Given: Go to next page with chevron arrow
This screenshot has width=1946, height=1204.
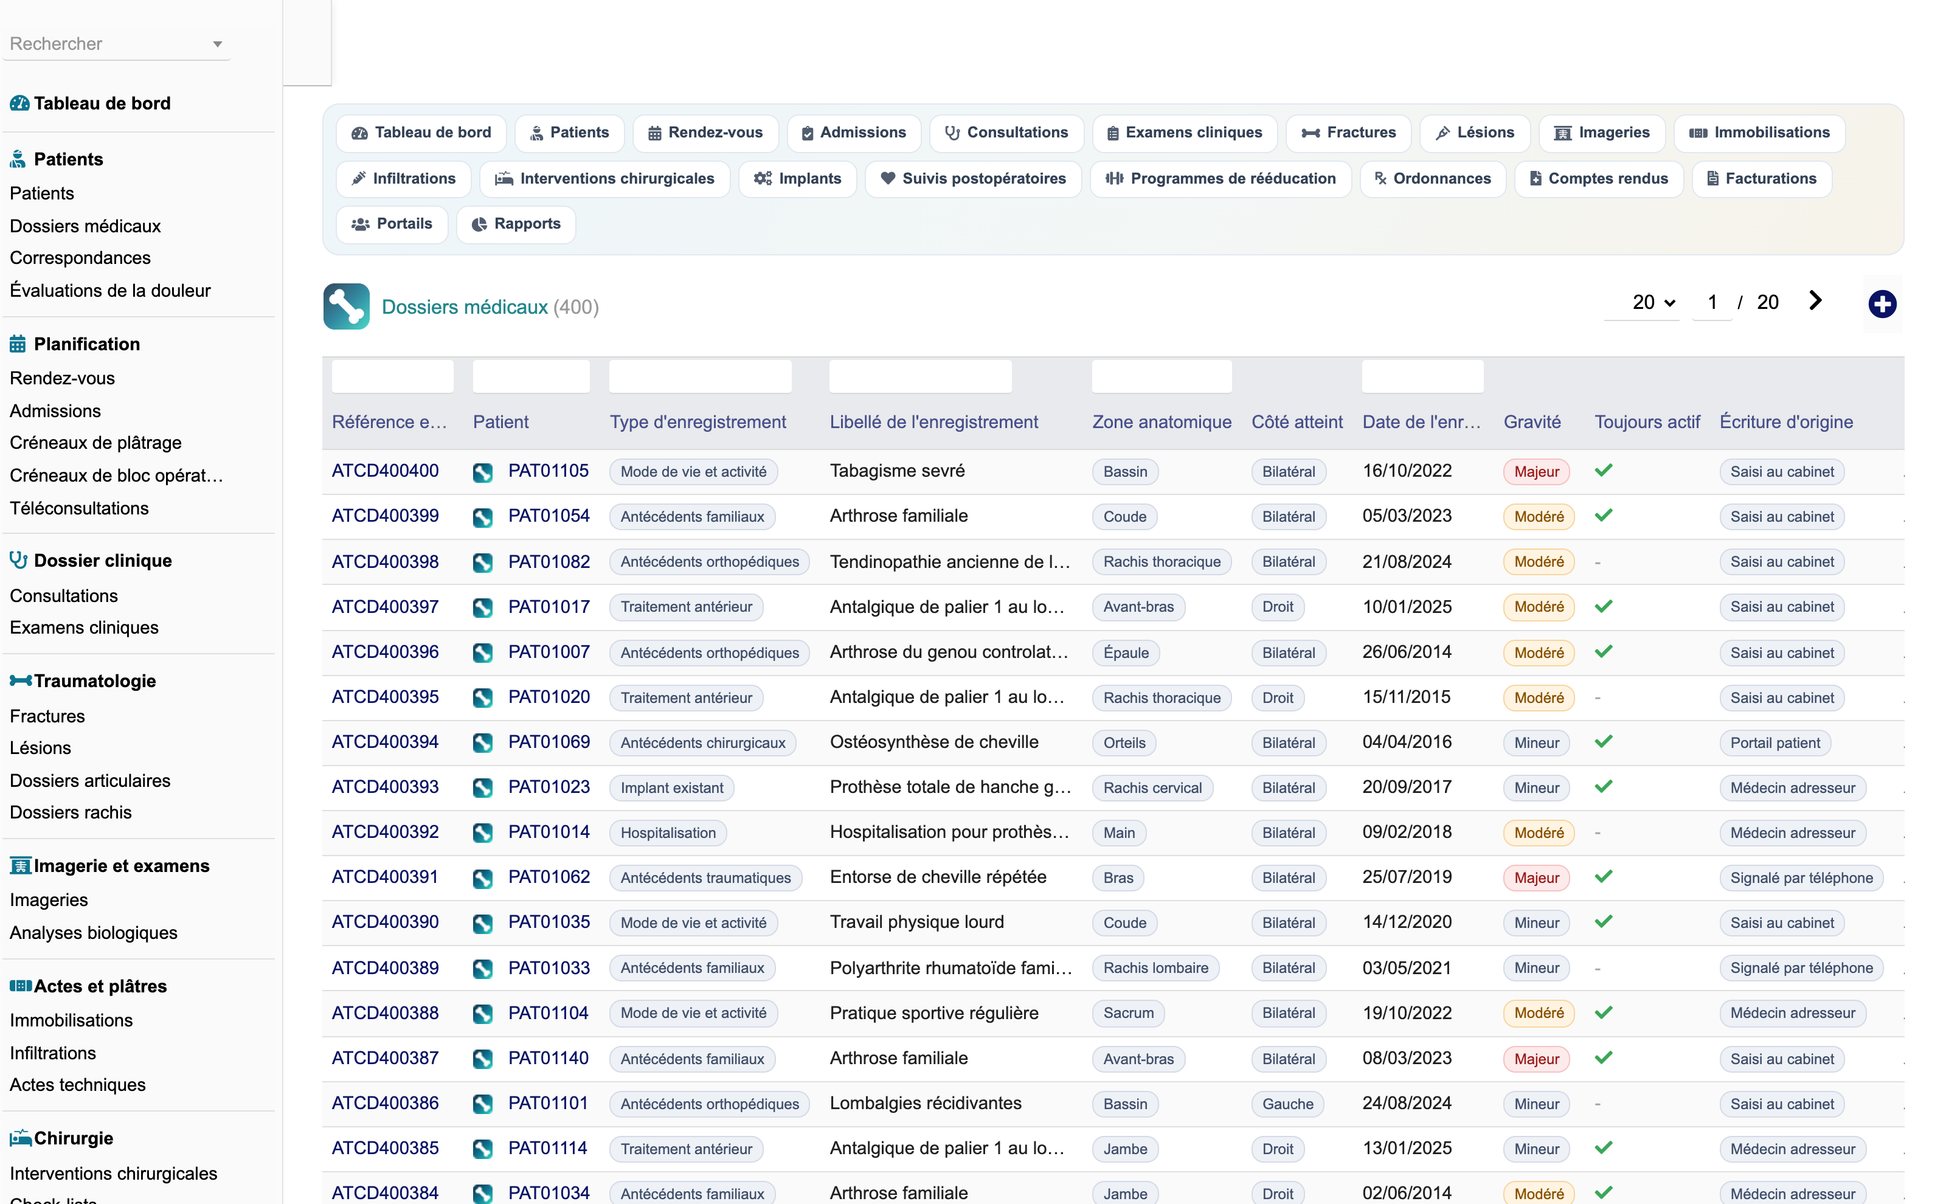Looking at the screenshot, I should tap(1815, 301).
